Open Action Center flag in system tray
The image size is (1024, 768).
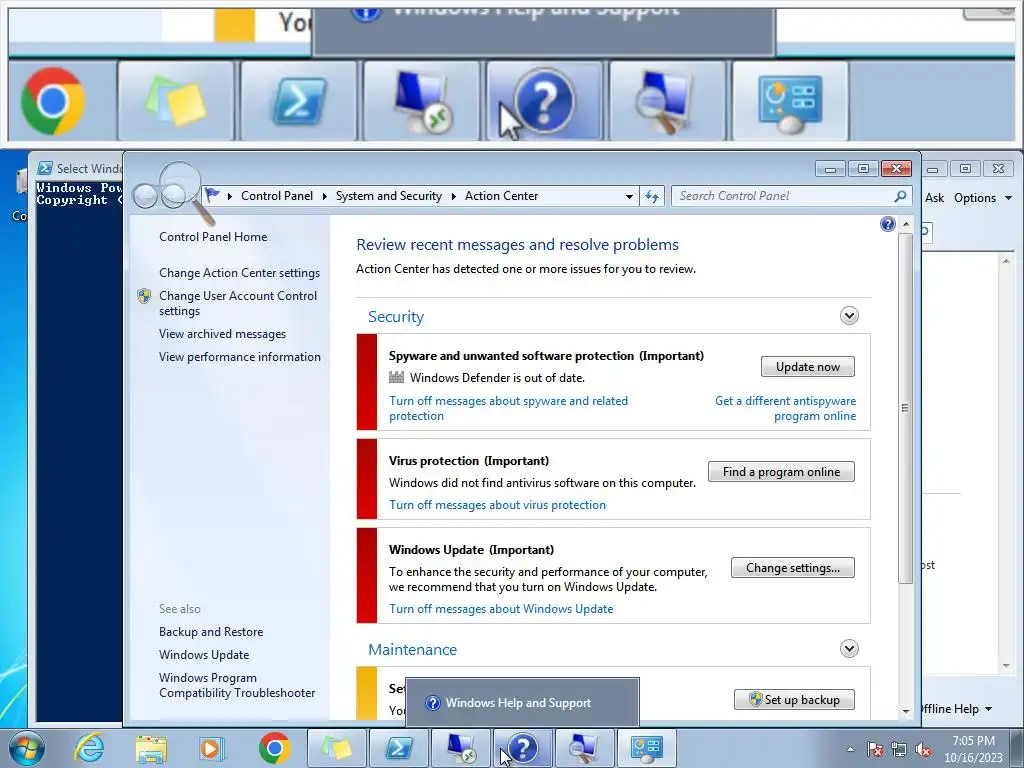tap(875, 750)
